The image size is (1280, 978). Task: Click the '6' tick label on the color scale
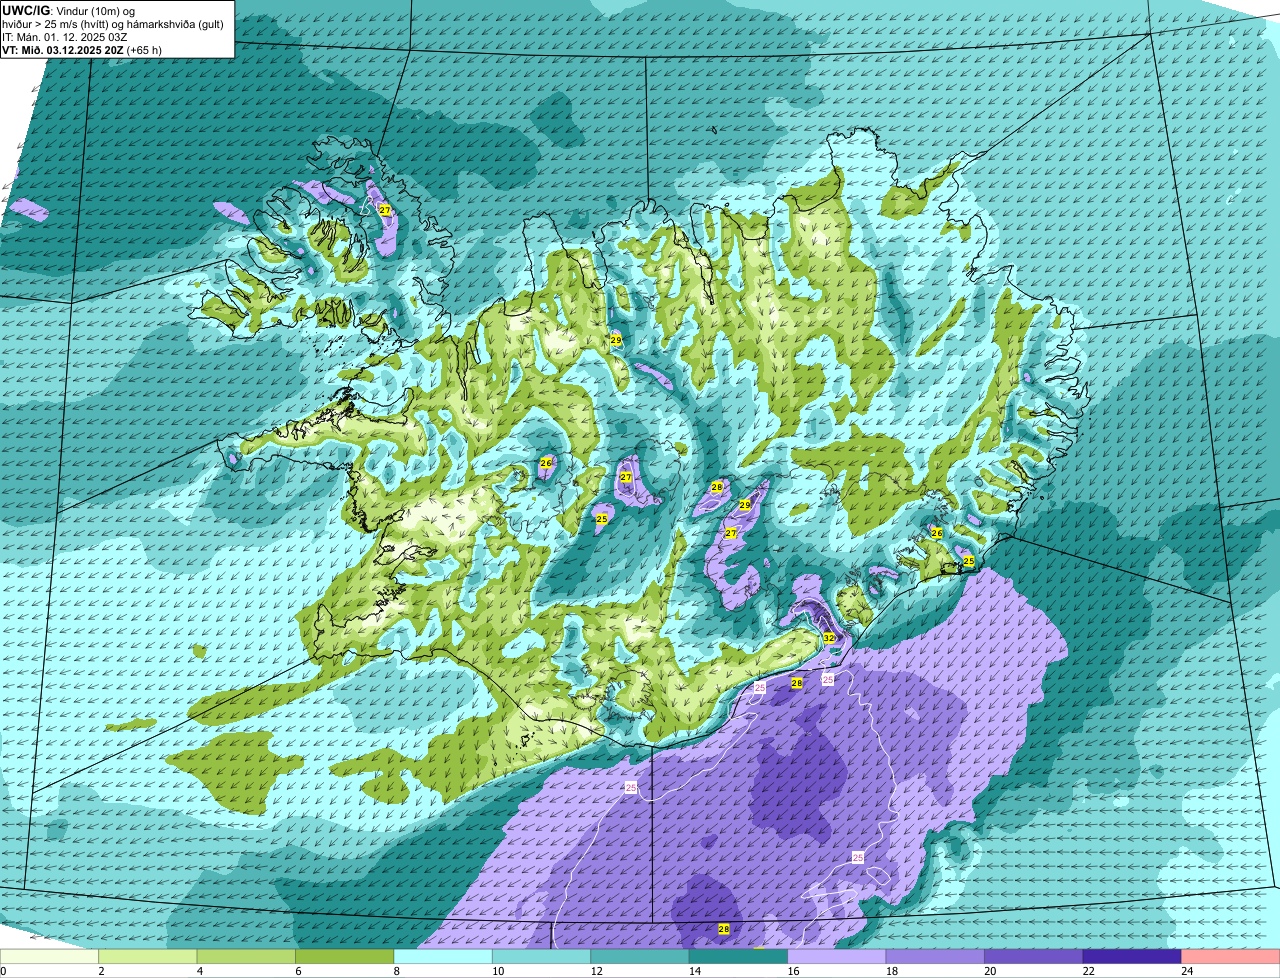click(297, 971)
